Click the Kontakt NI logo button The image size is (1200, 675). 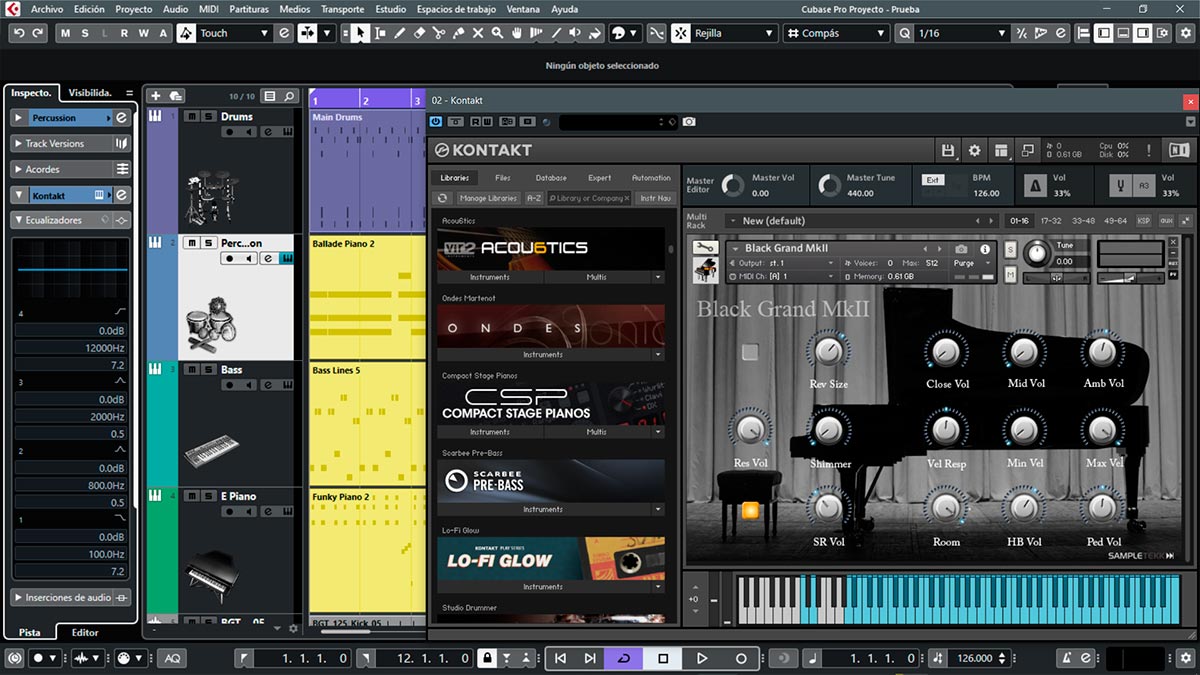(1179, 151)
